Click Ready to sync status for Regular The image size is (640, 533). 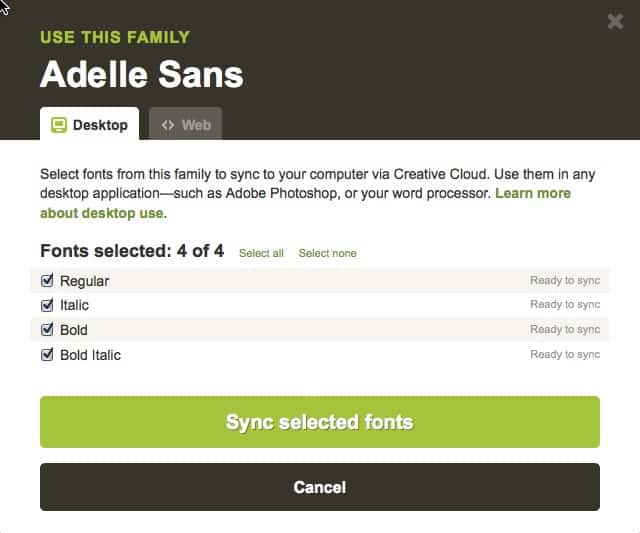[565, 280]
